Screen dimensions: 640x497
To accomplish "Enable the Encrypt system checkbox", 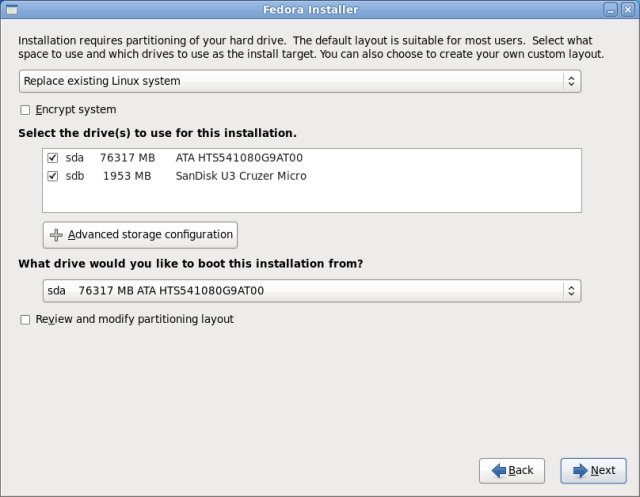I will pos(25,110).
